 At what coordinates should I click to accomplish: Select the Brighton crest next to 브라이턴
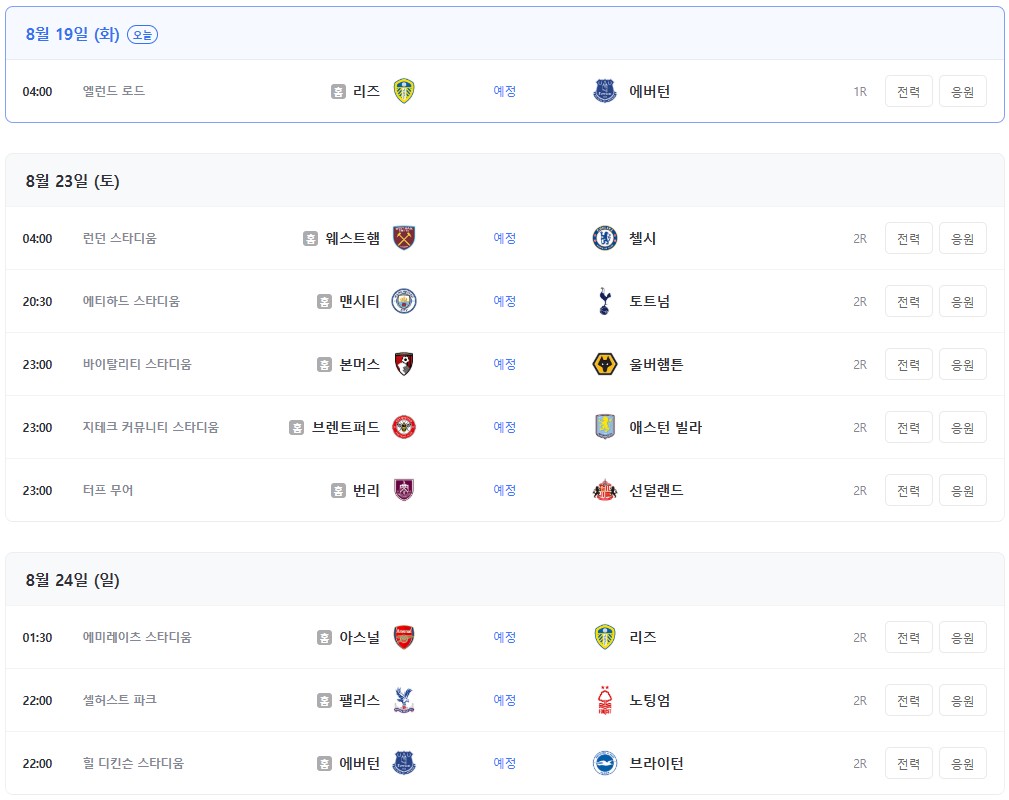pyautogui.click(x=604, y=763)
